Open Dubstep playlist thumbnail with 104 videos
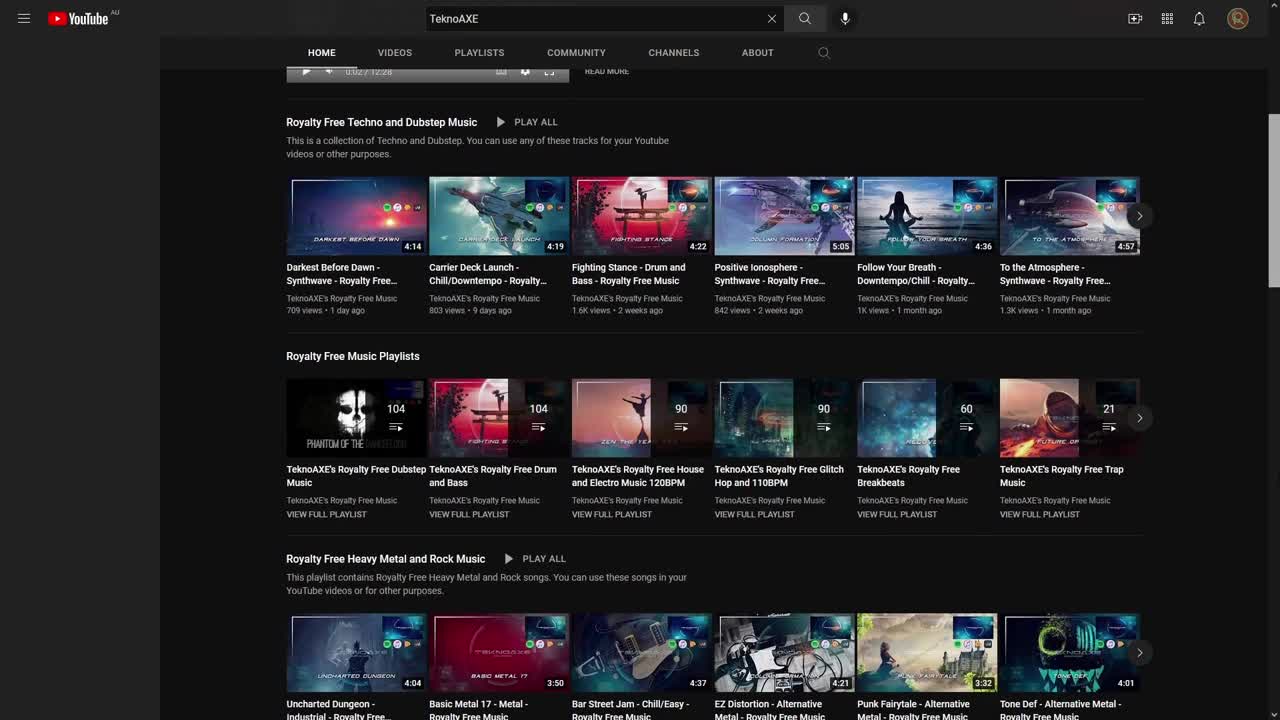Viewport: 1280px width, 720px height. click(x=356, y=418)
